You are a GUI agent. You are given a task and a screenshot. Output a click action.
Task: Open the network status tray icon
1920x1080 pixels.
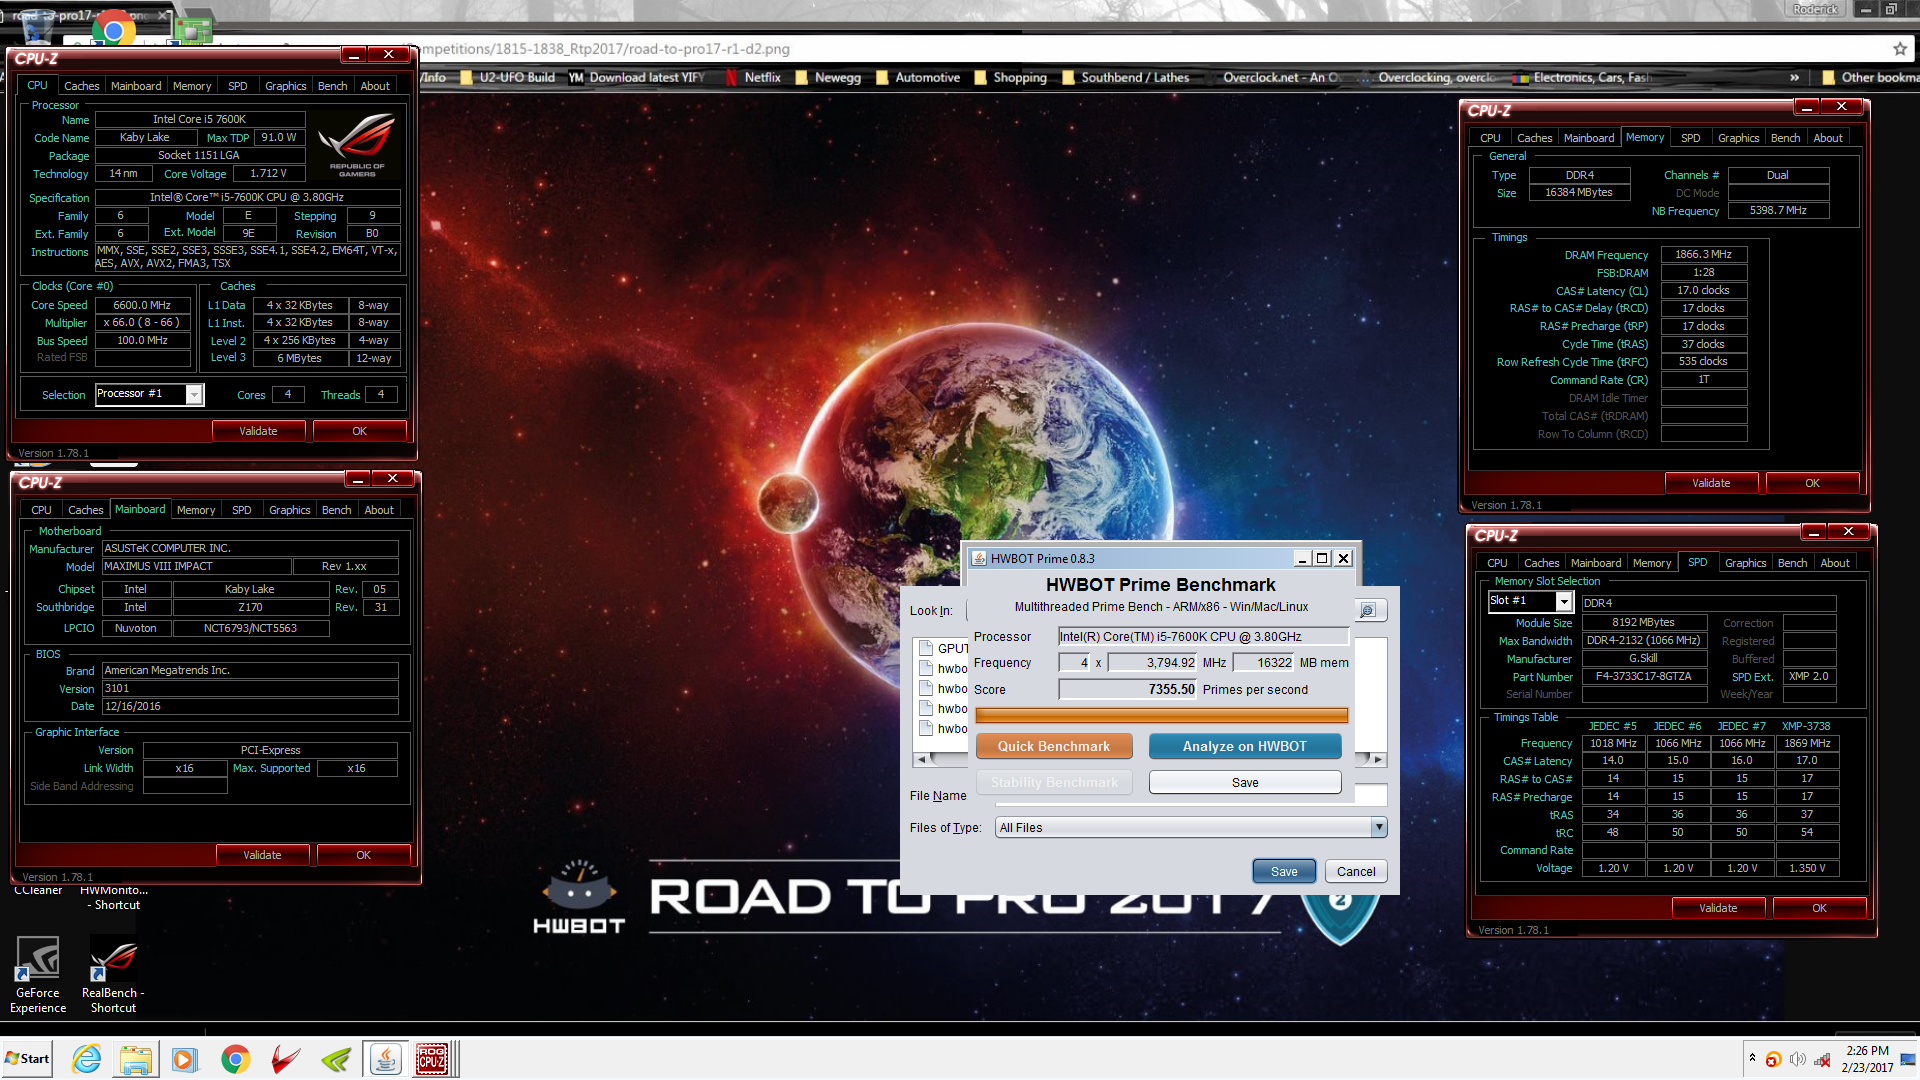(x=1823, y=1059)
